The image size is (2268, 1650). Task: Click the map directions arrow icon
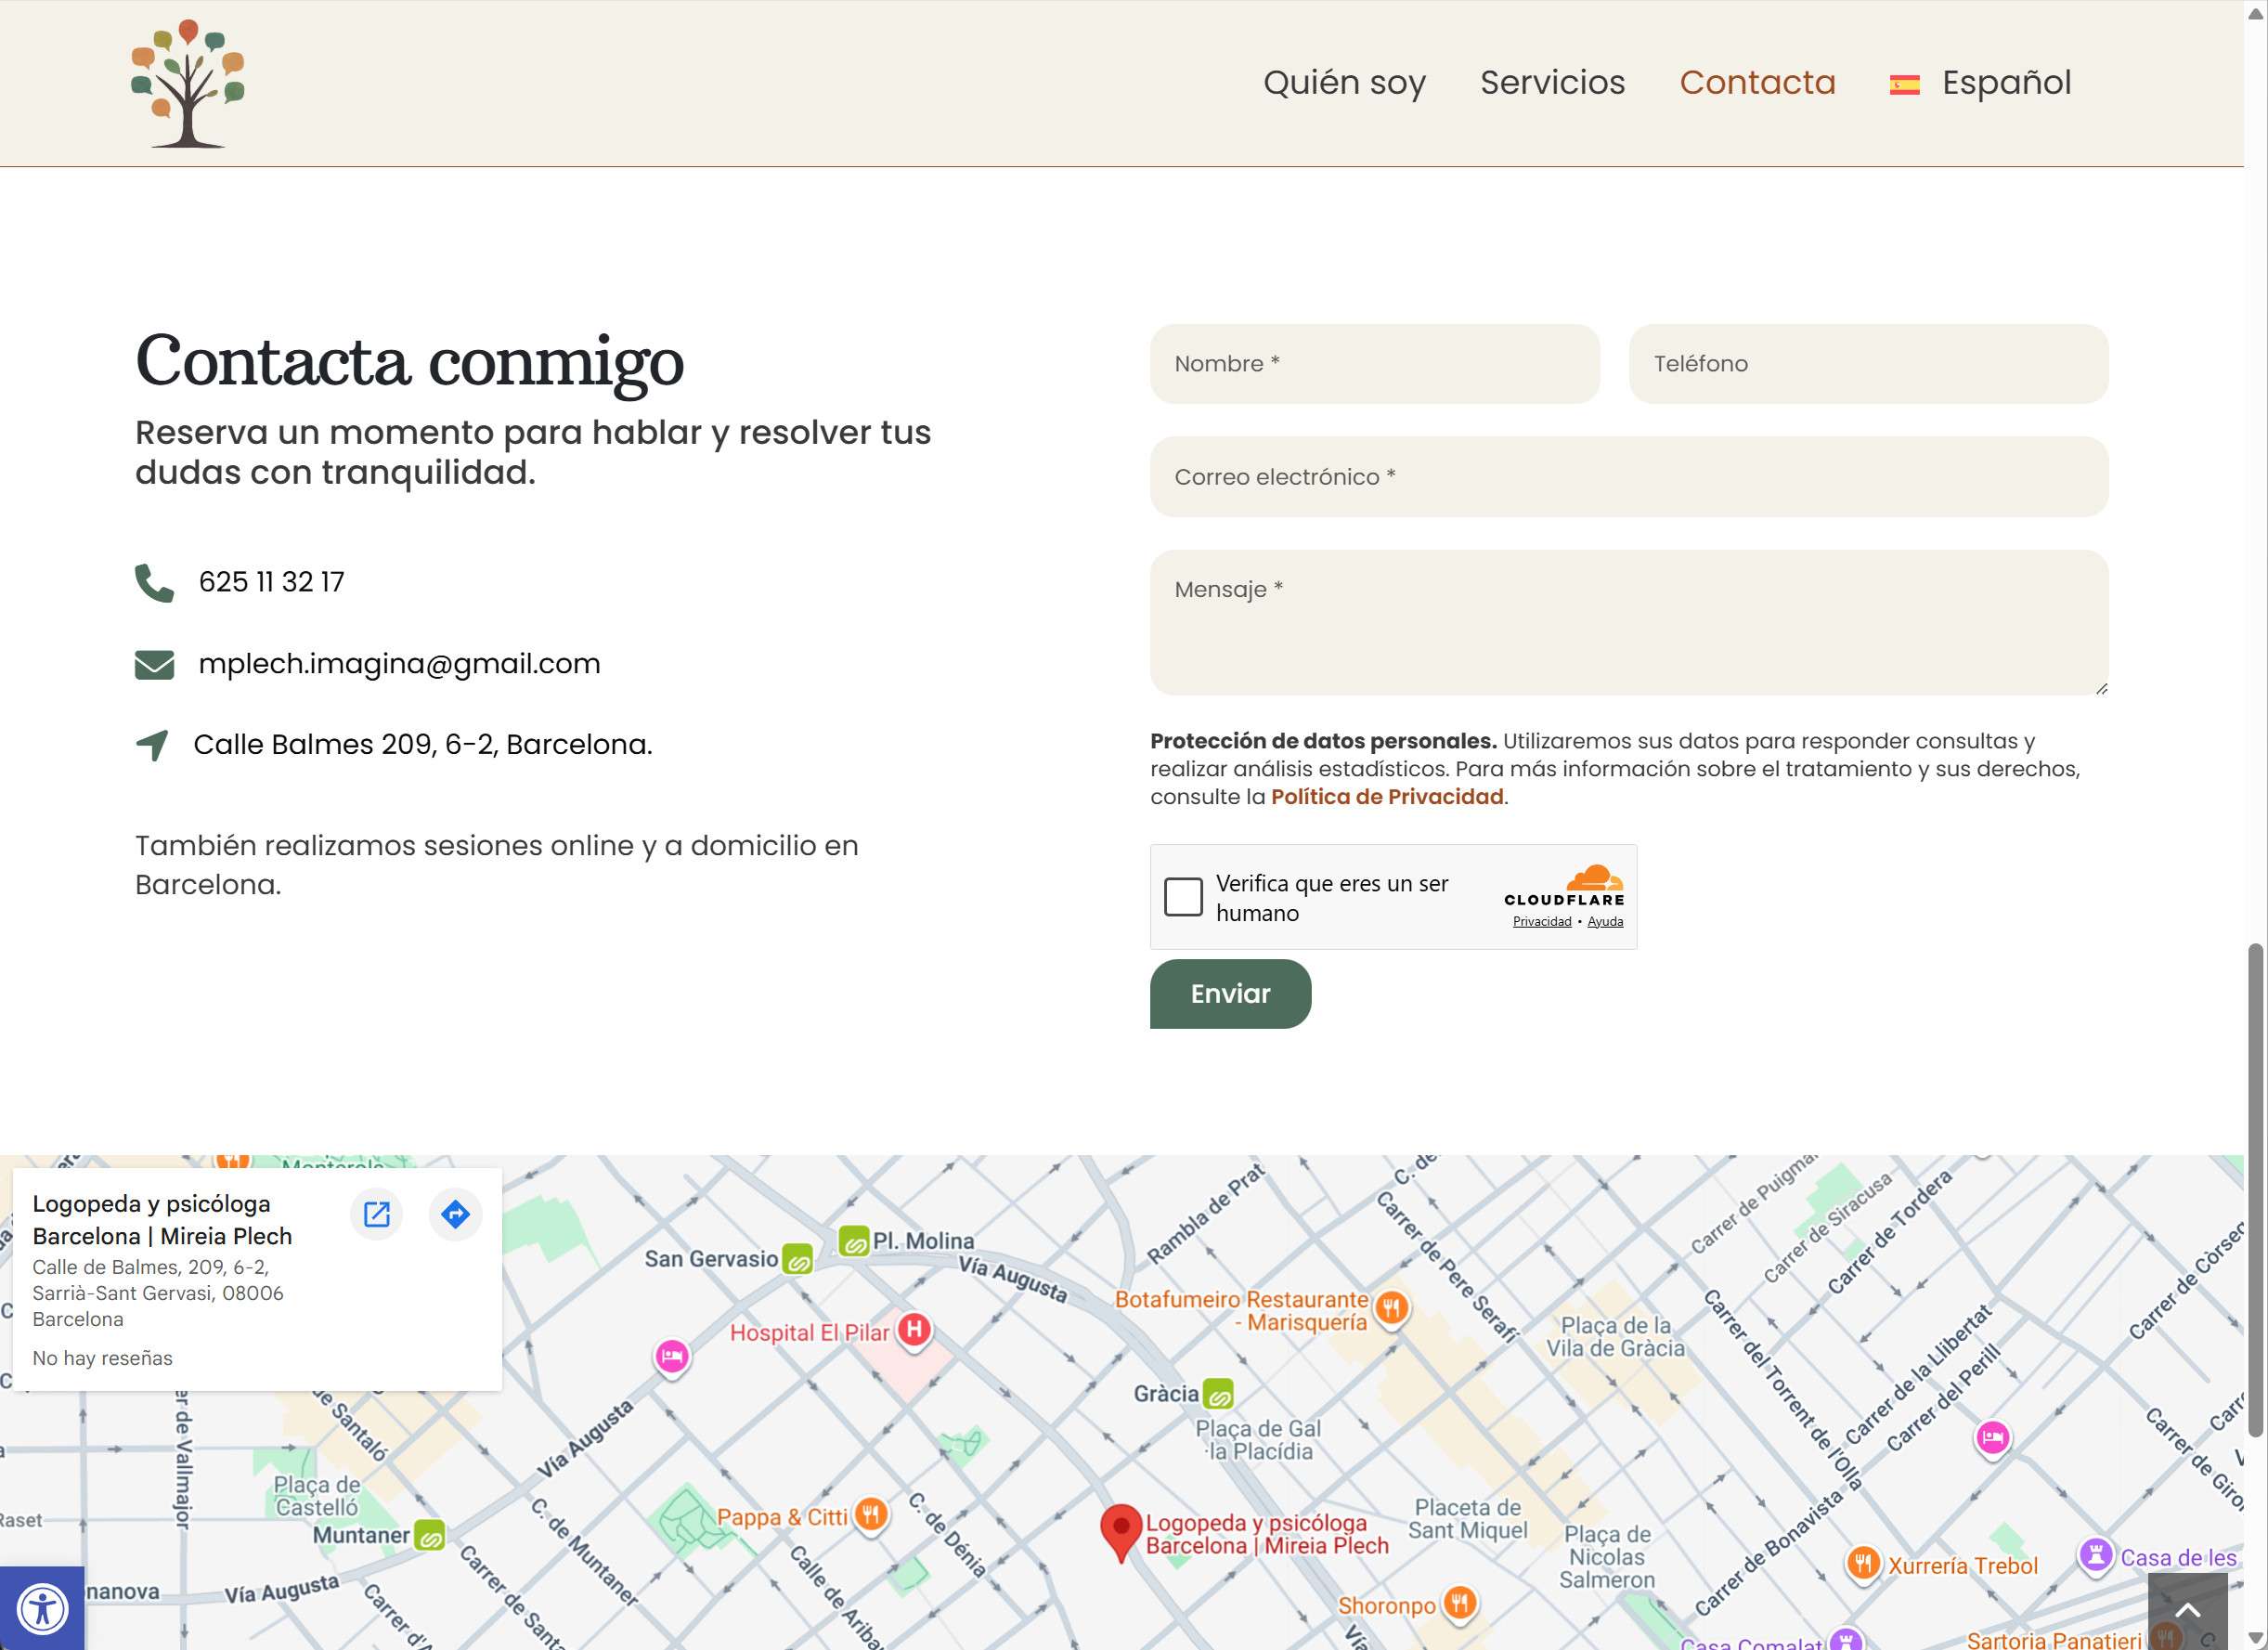(455, 1214)
